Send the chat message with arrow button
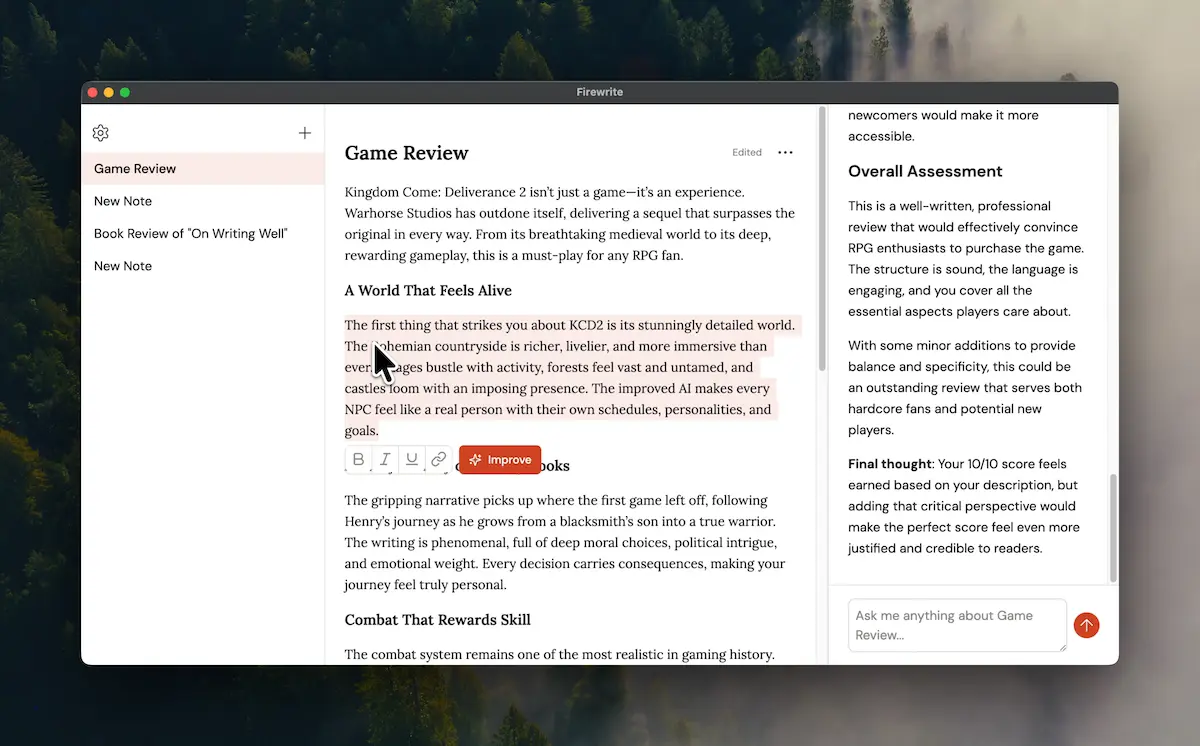Screen dimensions: 1200x746 click(x=1086, y=626)
